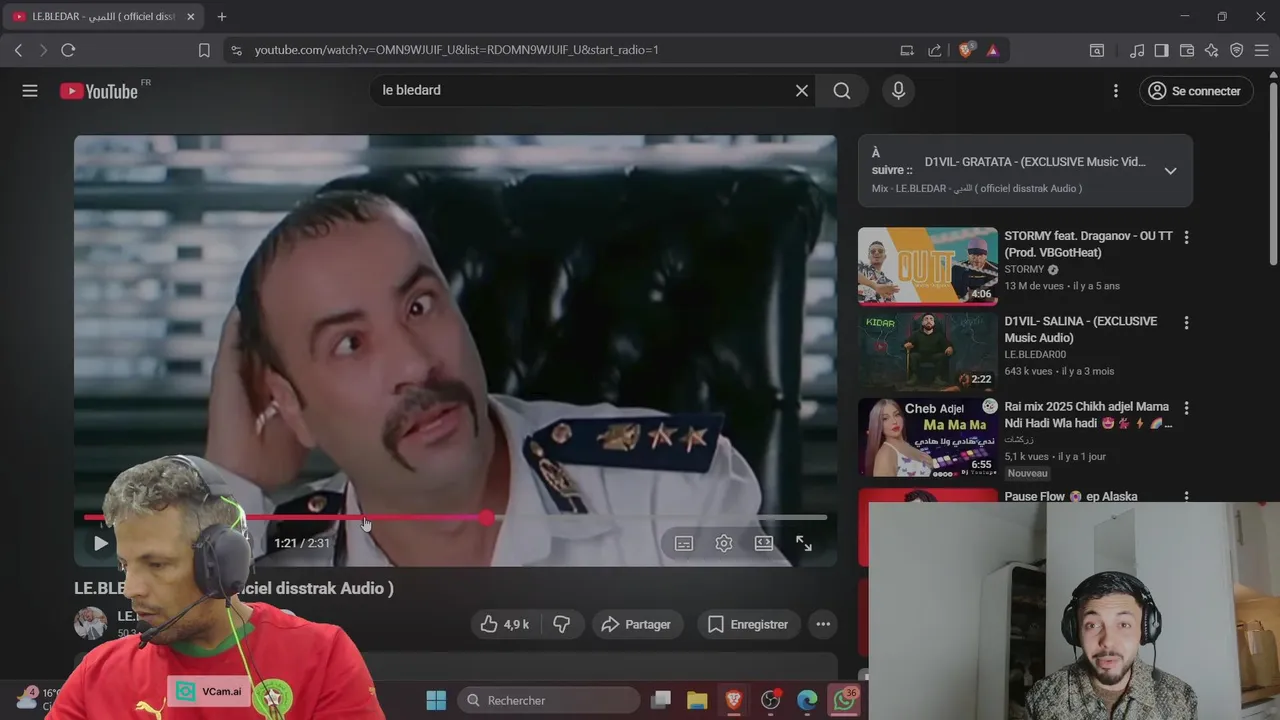The image size is (1280, 720).
Task: Share the video via Partager
Action: tap(636, 624)
